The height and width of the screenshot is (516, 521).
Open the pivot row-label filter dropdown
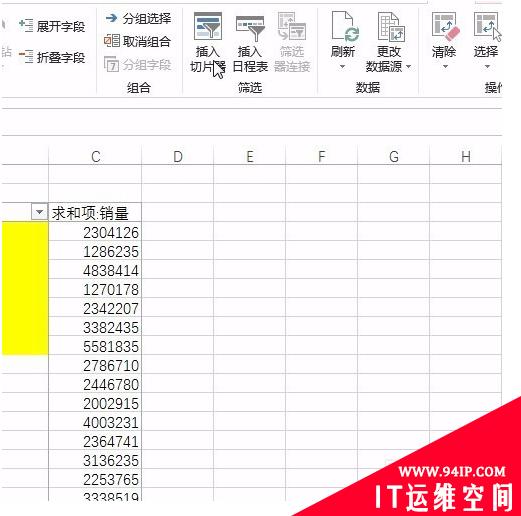pos(39,212)
